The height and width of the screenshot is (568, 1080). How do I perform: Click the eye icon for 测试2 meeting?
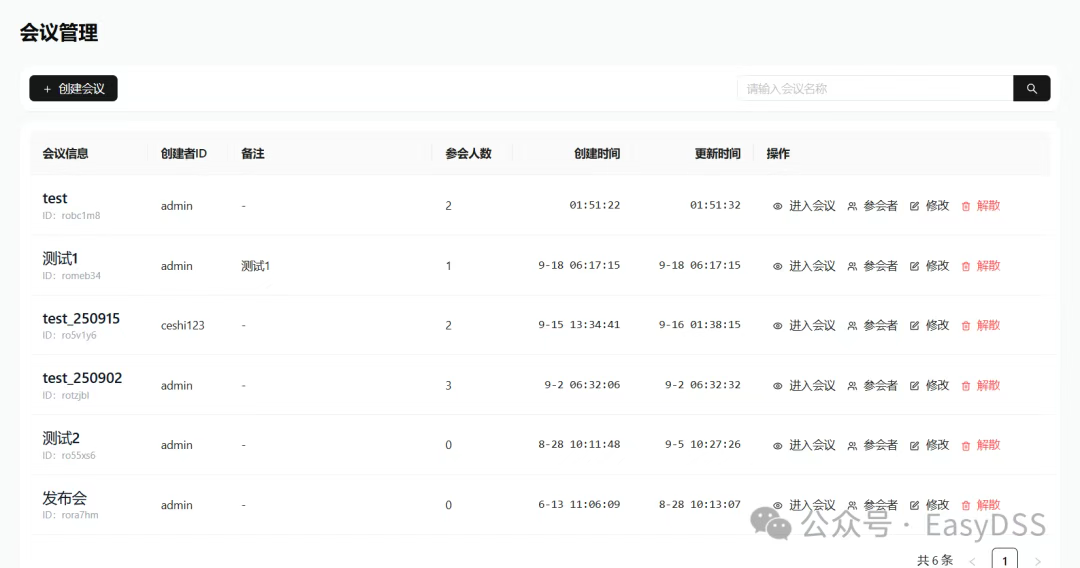point(777,445)
